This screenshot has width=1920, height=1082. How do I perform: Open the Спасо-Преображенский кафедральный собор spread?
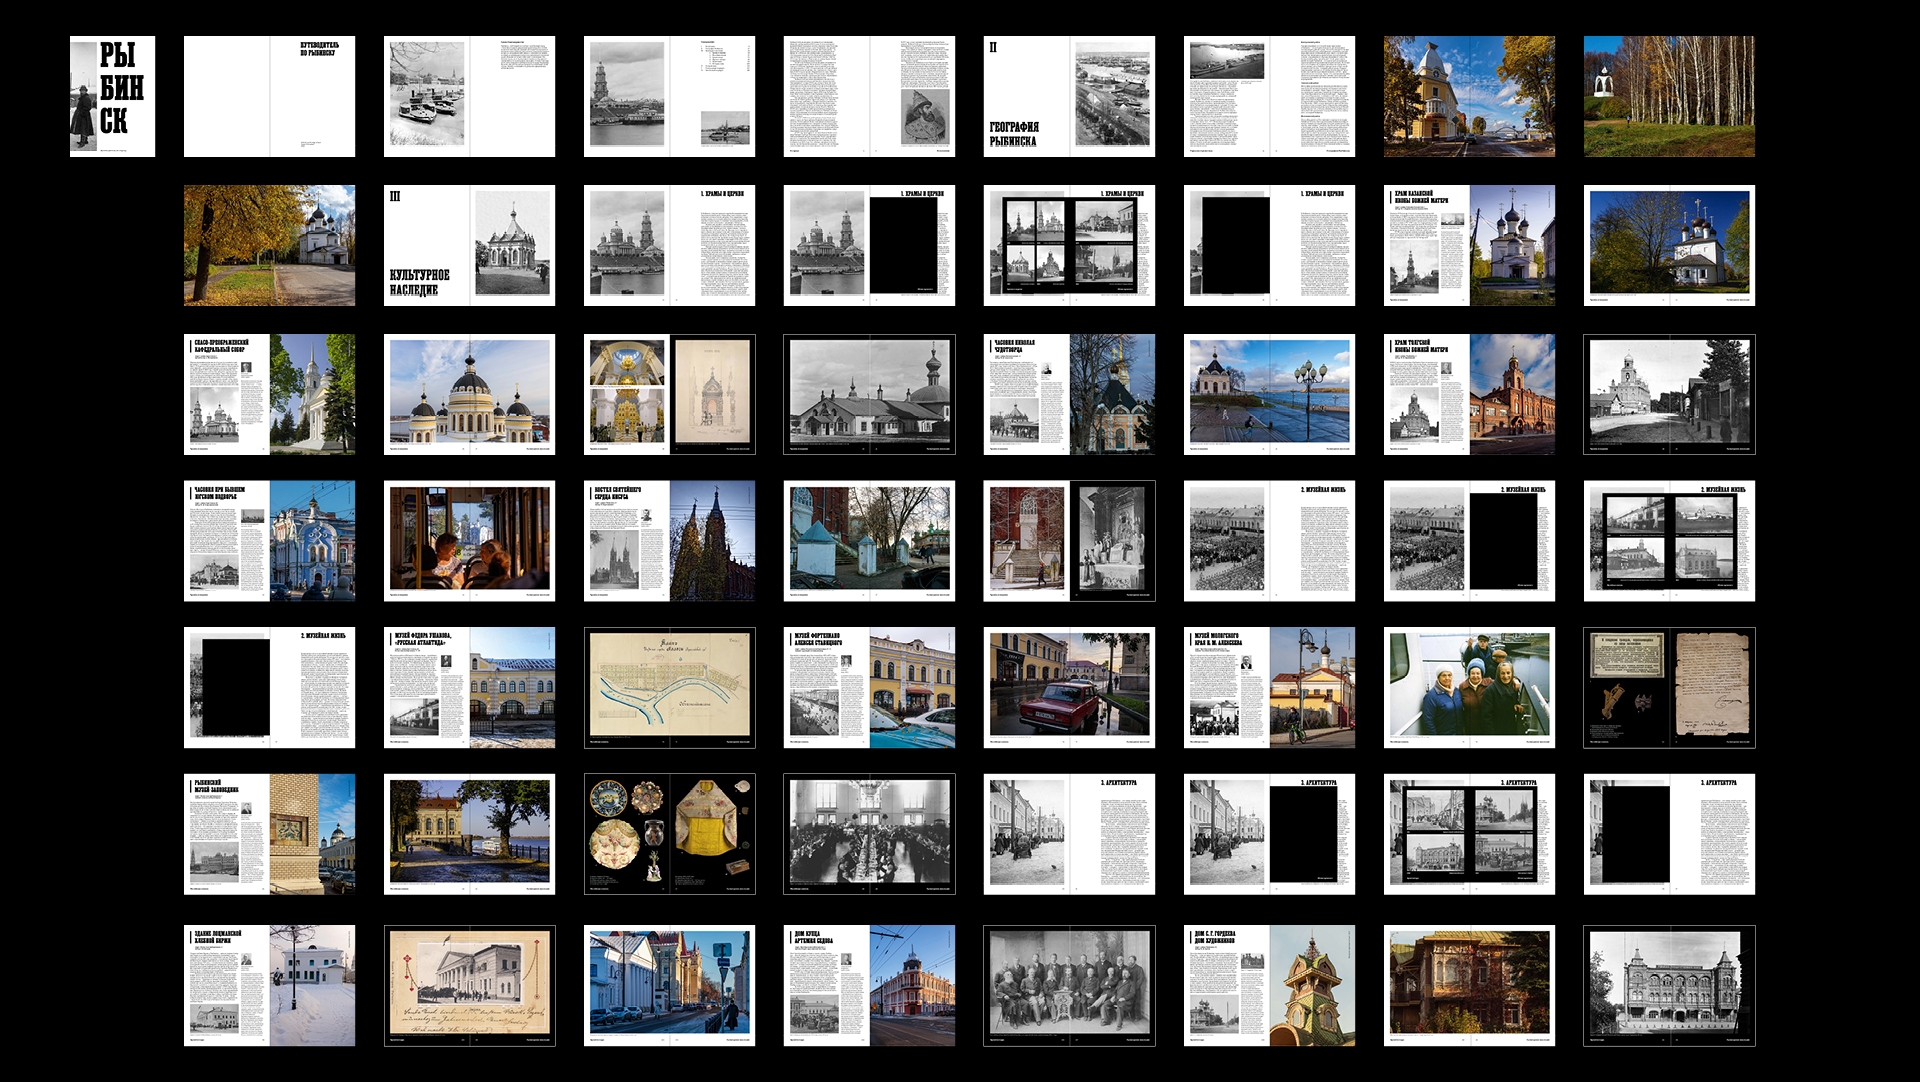point(269,394)
